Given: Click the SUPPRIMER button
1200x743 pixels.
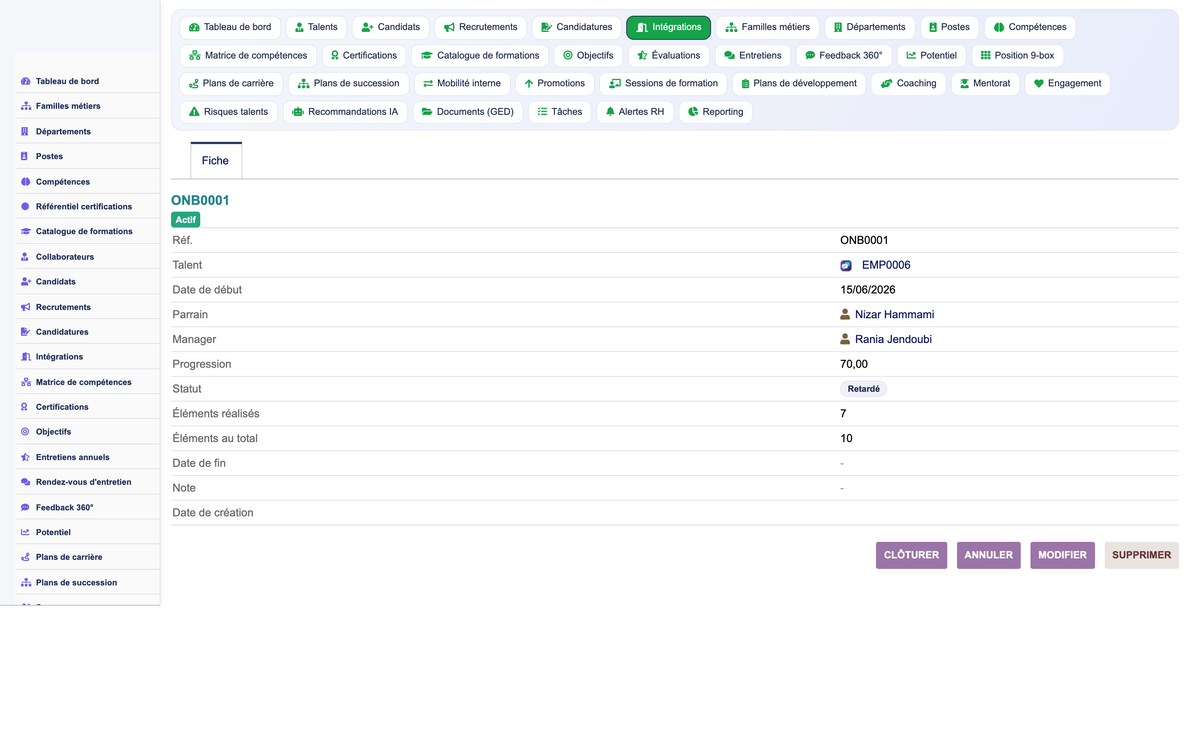Looking at the screenshot, I should click(1141, 555).
